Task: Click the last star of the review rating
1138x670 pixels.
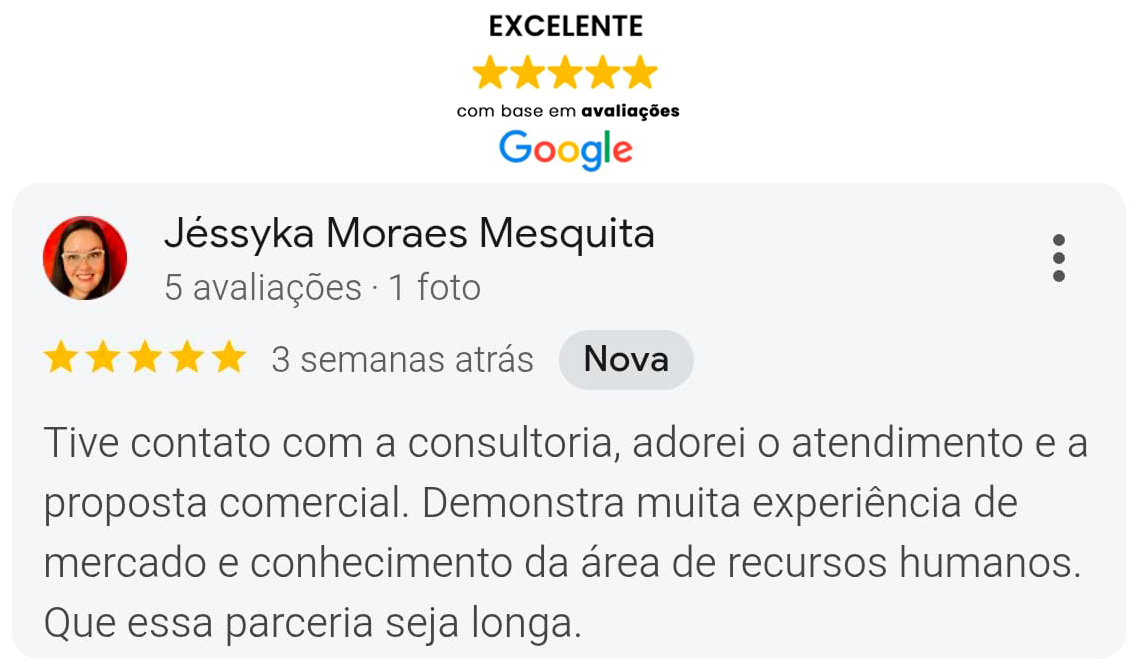Action: coord(229,358)
